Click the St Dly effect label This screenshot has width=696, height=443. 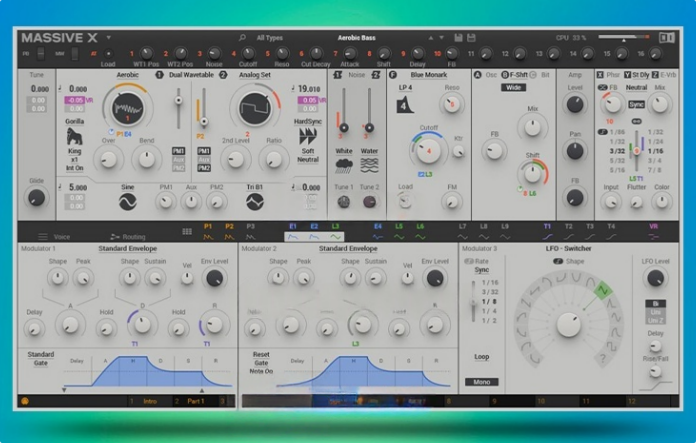[x=640, y=75]
